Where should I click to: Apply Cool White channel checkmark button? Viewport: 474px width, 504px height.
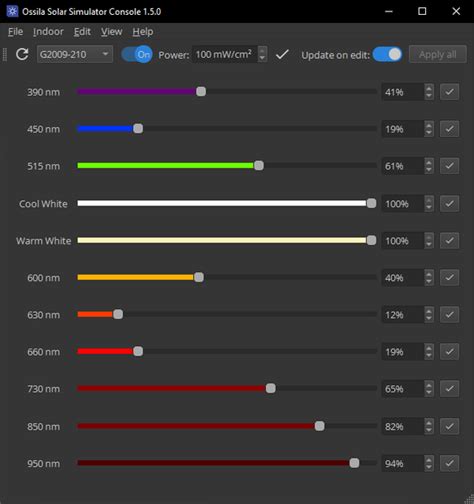point(449,203)
